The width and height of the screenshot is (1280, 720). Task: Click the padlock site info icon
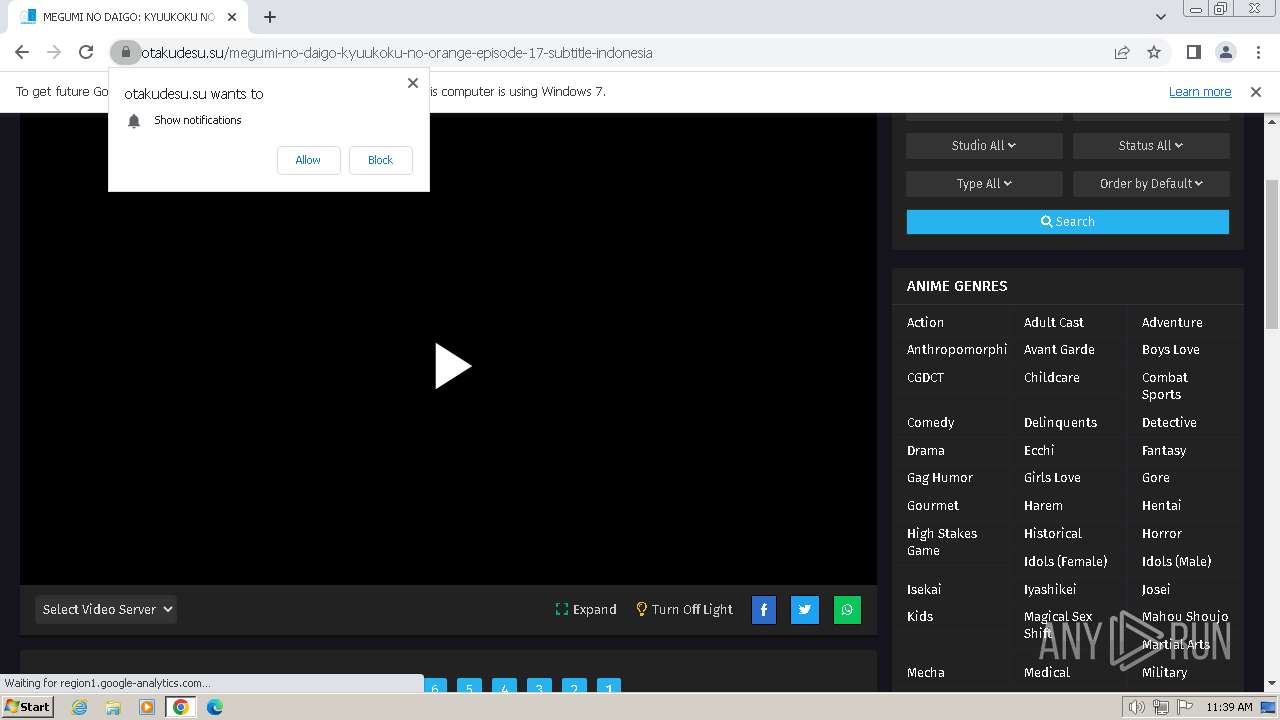(125, 52)
